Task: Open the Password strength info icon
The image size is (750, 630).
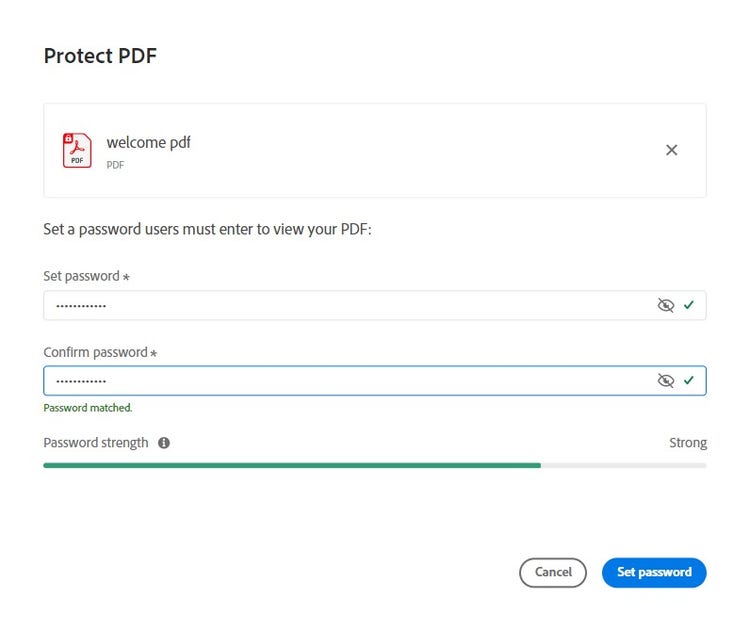Action: [x=164, y=443]
